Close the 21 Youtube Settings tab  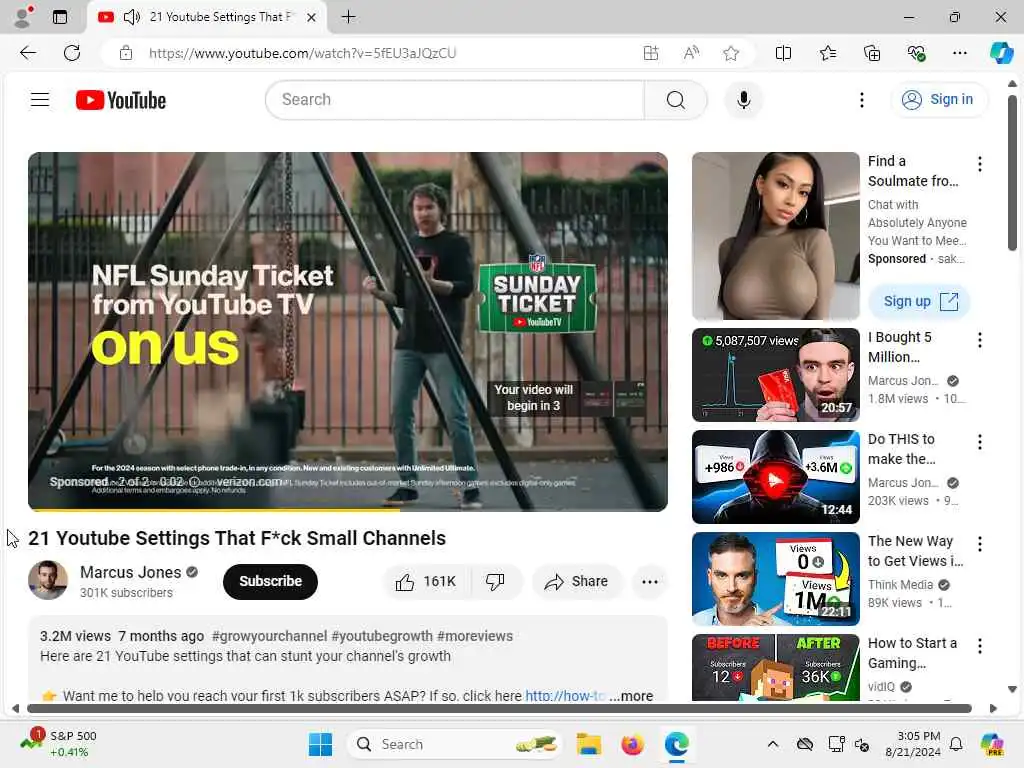(x=312, y=17)
